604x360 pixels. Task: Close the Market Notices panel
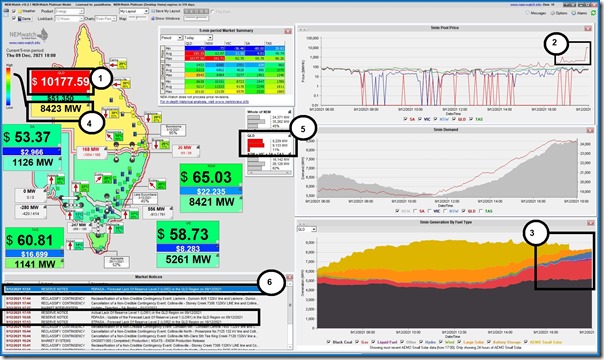click(289, 277)
